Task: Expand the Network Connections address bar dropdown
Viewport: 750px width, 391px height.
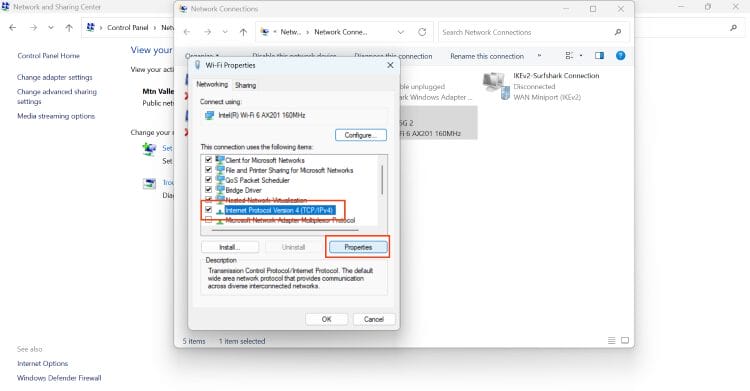Action: pos(401,32)
